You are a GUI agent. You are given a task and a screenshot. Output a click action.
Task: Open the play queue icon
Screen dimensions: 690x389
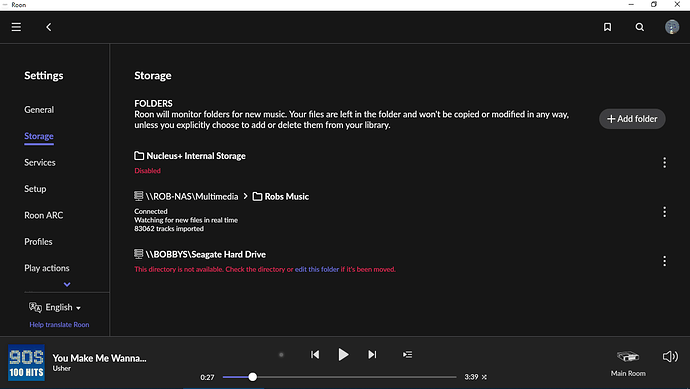tap(407, 354)
